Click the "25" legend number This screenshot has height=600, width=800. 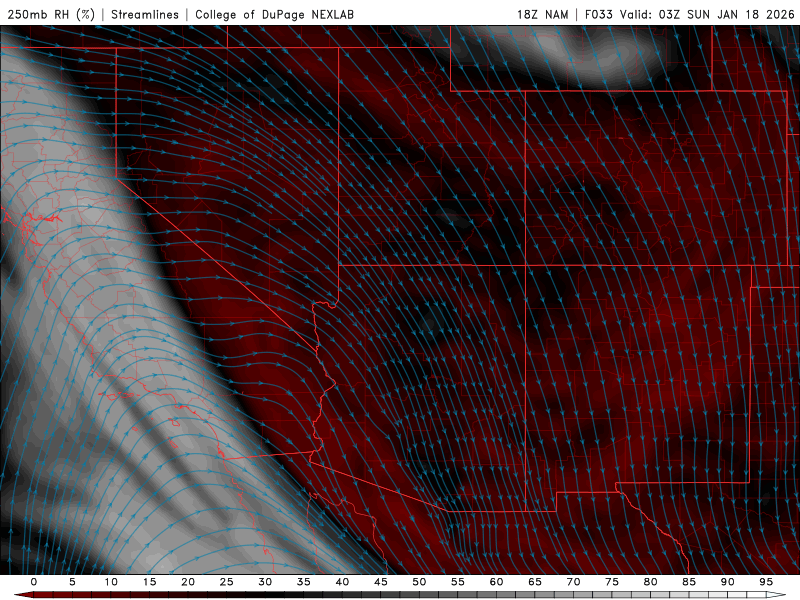pos(227,582)
